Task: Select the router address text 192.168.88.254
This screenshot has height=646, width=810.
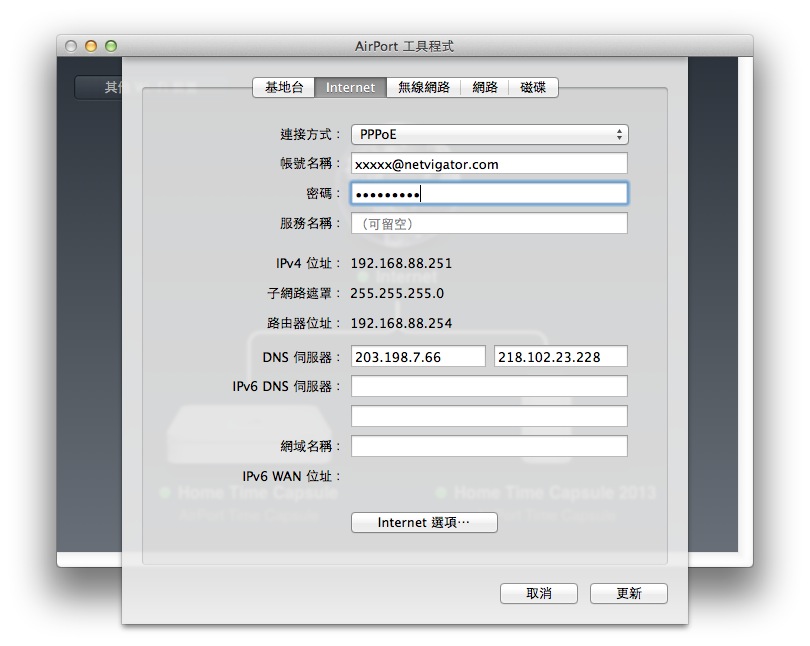Action: click(401, 323)
